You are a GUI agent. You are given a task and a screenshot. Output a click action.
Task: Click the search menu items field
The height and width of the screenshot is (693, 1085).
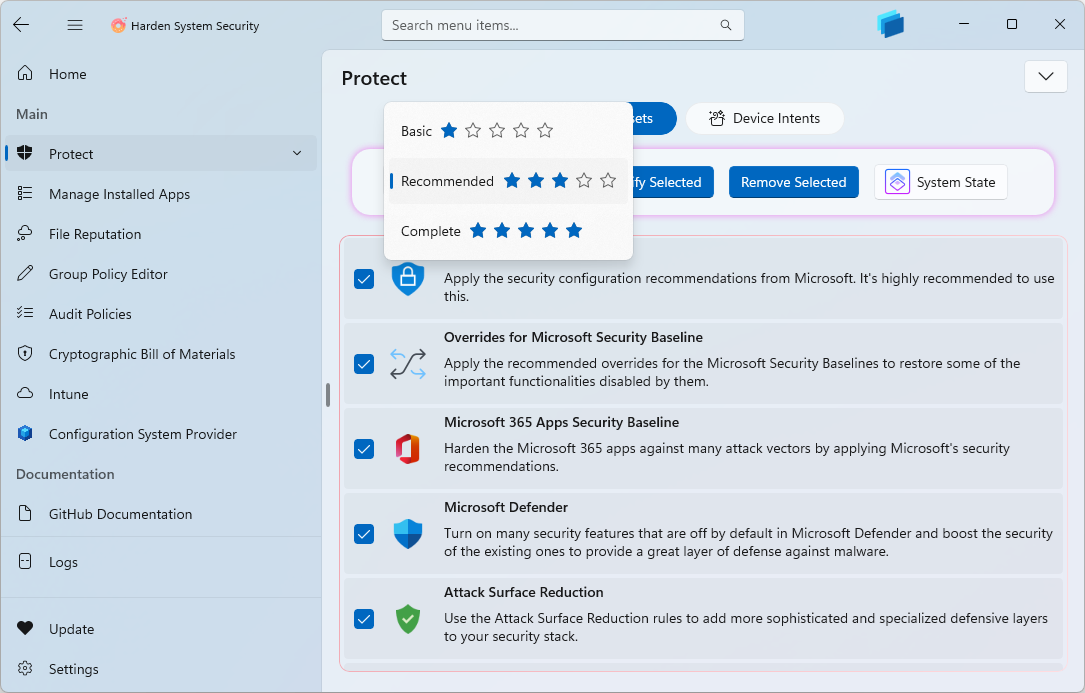(x=563, y=25)
